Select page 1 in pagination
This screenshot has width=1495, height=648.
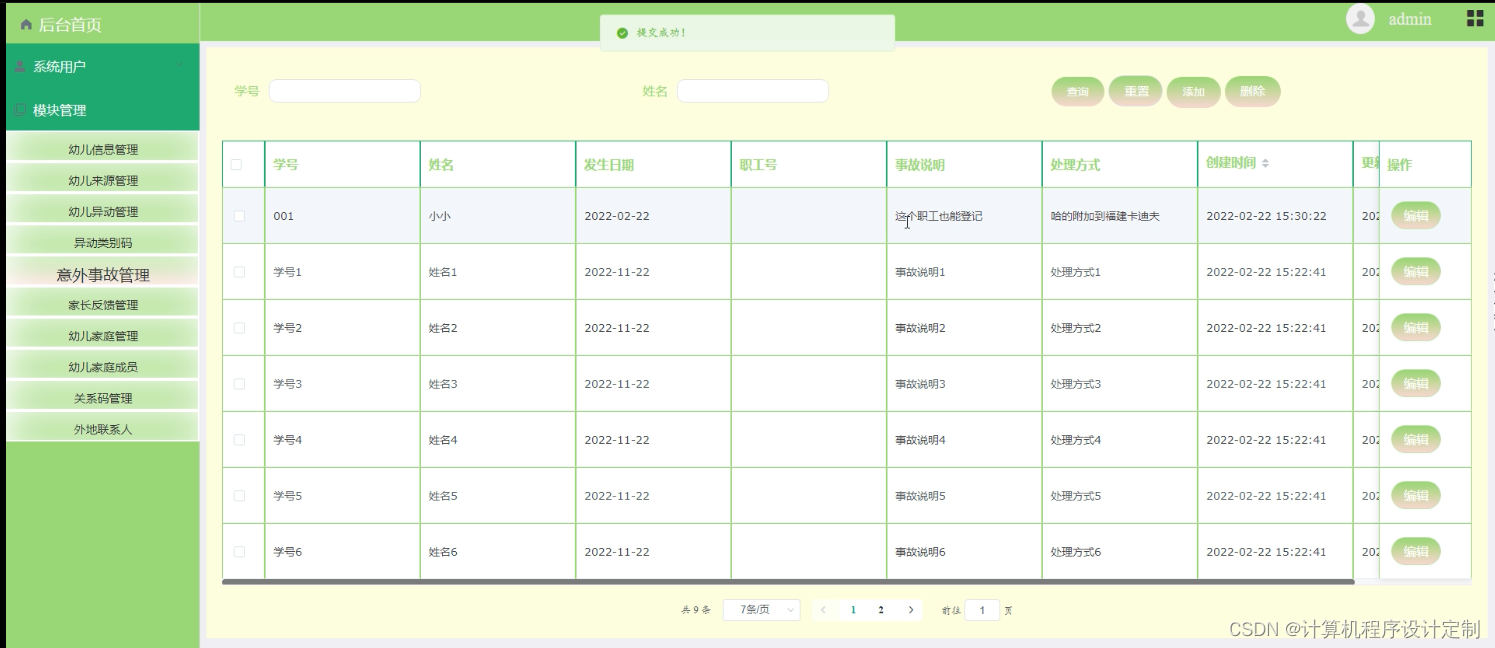point(853,609)
